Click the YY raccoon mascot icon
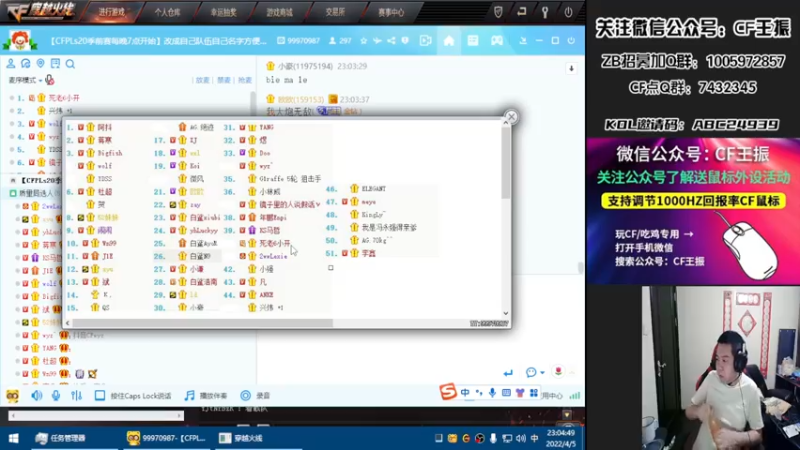 12,395
